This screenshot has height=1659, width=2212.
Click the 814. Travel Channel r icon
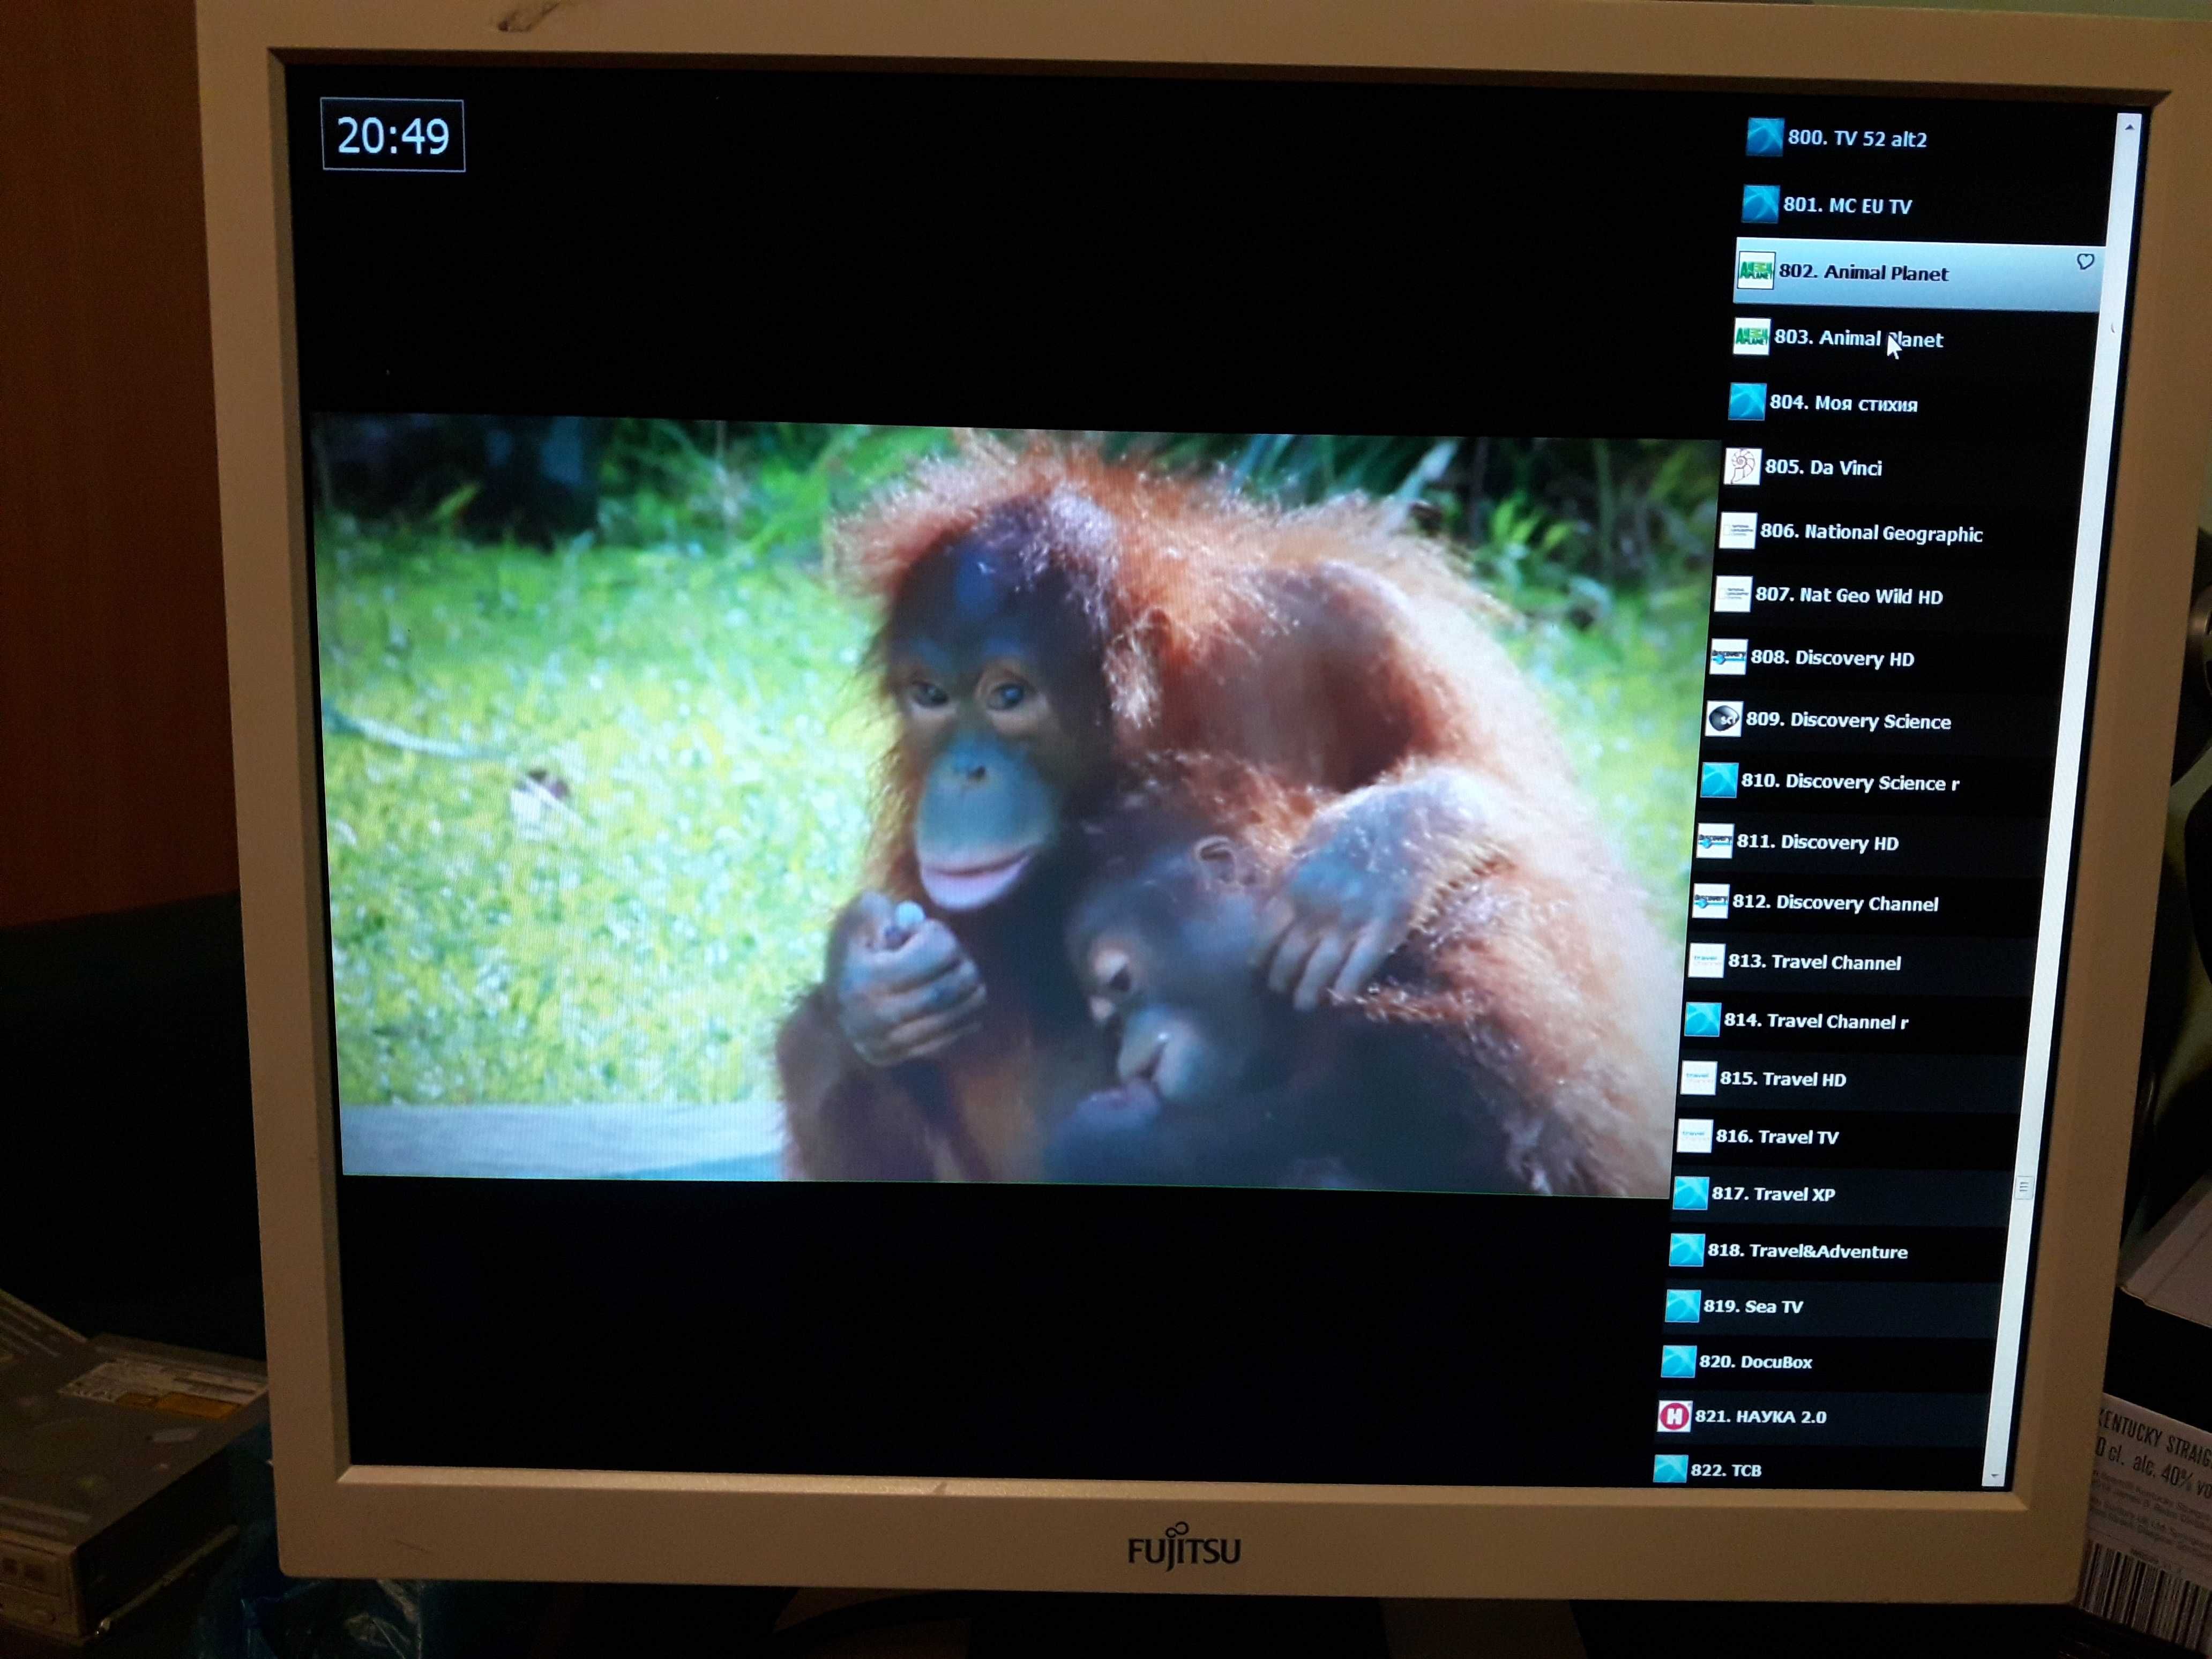(1703, 1020)
